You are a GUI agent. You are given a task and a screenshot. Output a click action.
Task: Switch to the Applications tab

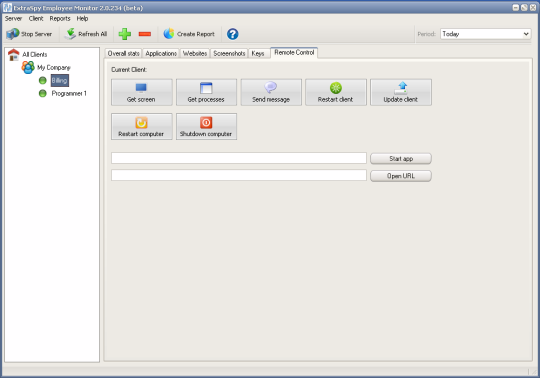click(161, 53)
